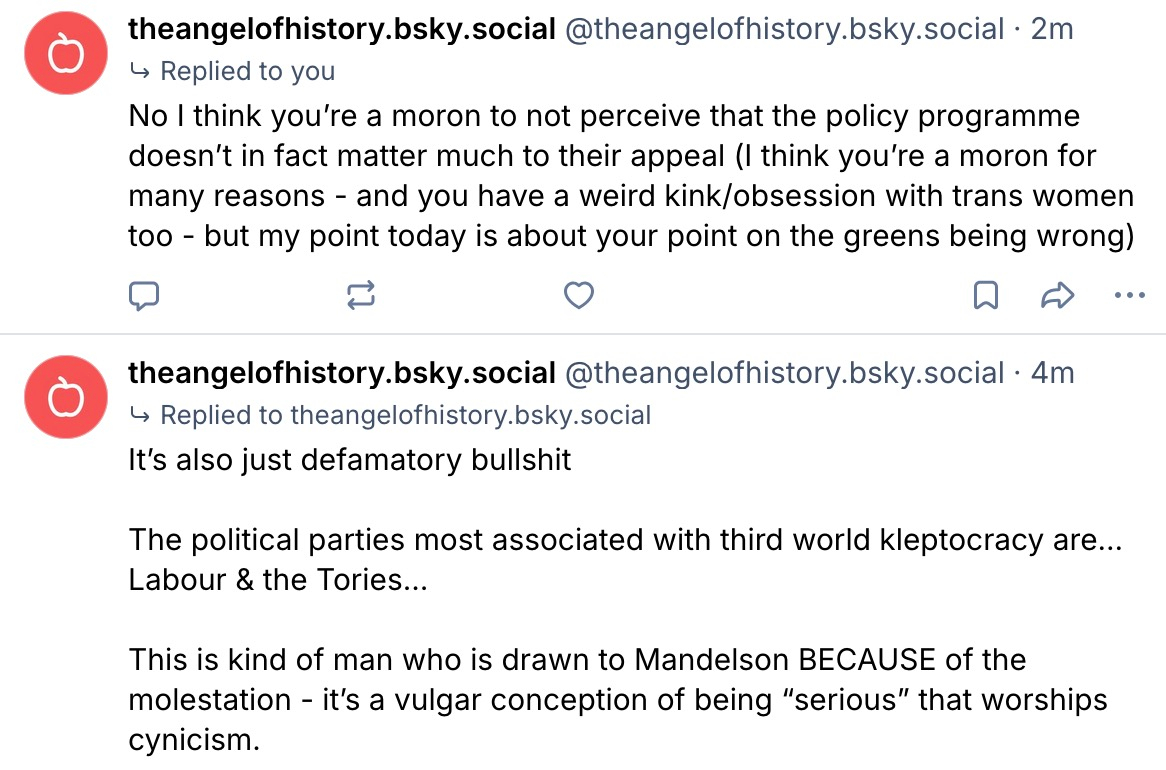1166x770 pixels.
Task: Click the "Replied to you" label
Action: click(247, 71)
